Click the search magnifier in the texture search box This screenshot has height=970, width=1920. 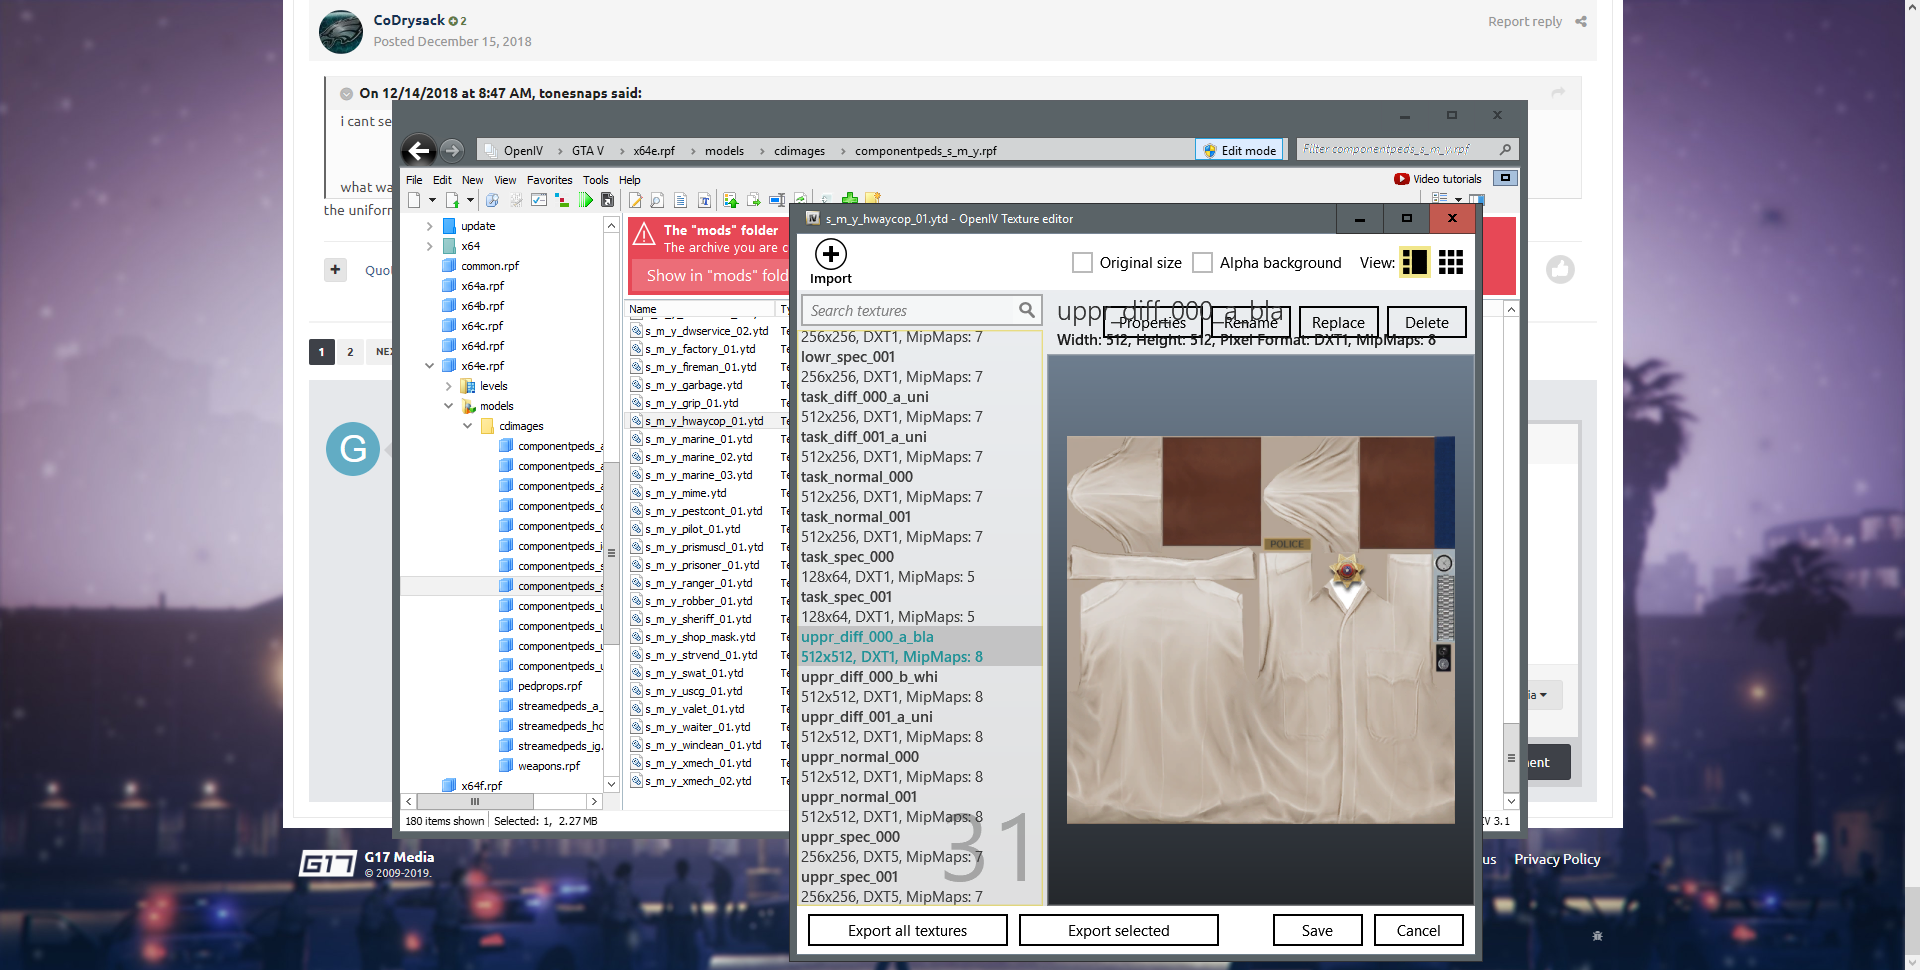click(1026, 310)
